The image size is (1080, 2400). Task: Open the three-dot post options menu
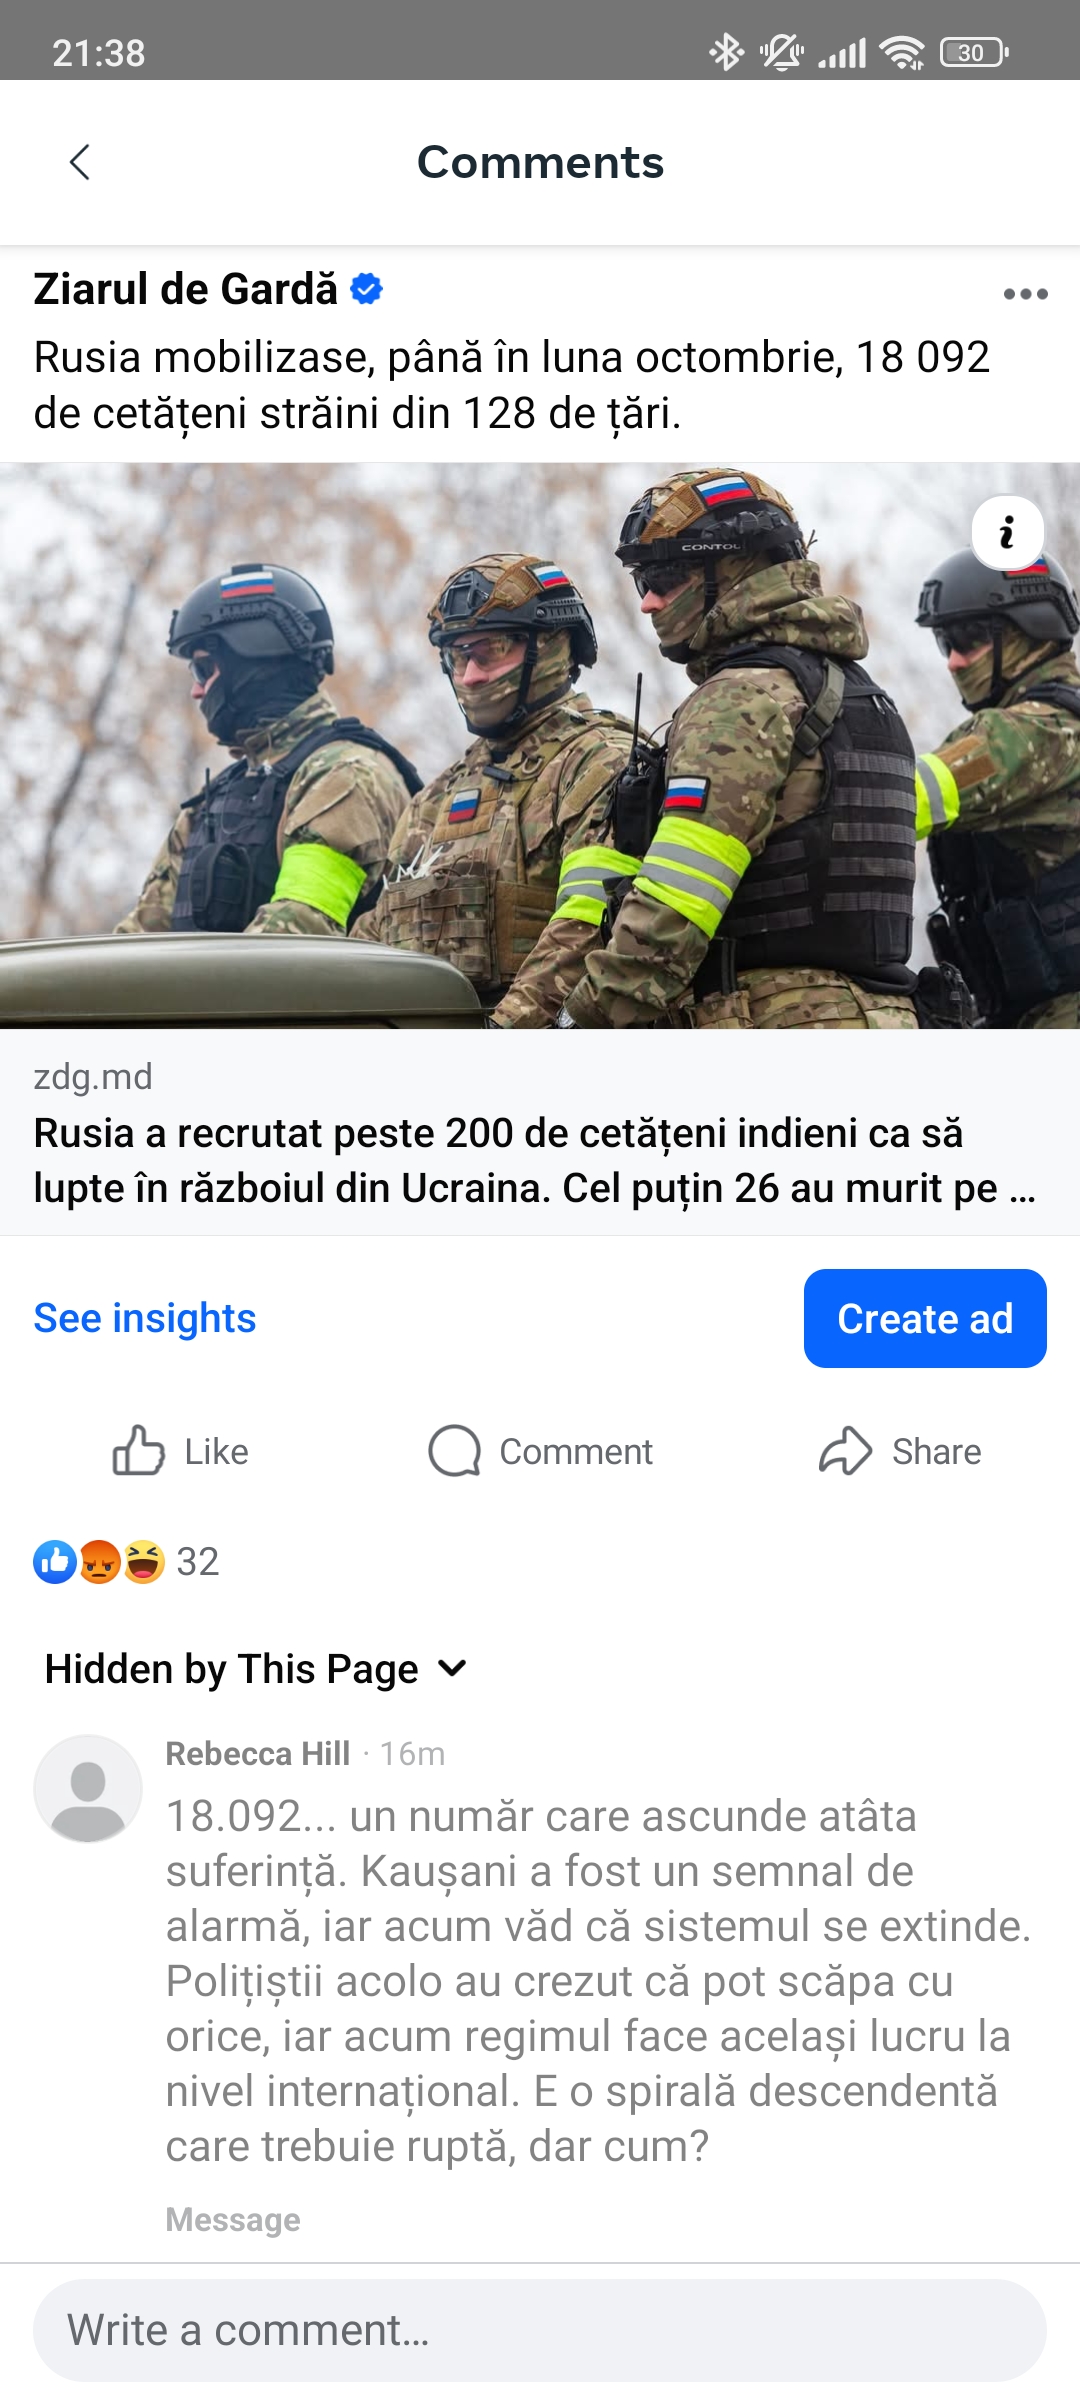[x=1025, y=294]
